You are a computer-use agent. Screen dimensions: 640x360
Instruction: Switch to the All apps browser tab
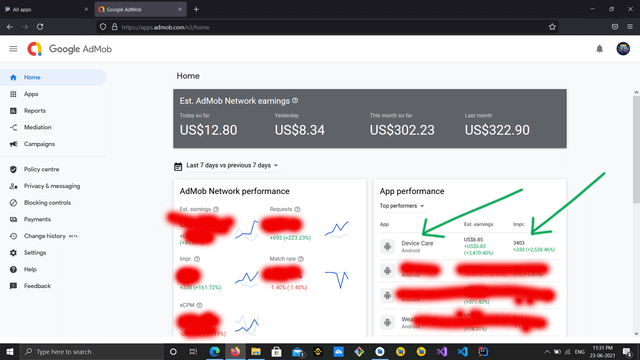click(x=46, y=9)
